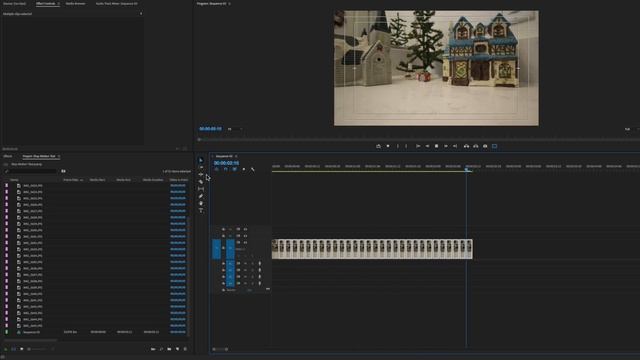Switch to Effect Controls tab

point(45,4)
